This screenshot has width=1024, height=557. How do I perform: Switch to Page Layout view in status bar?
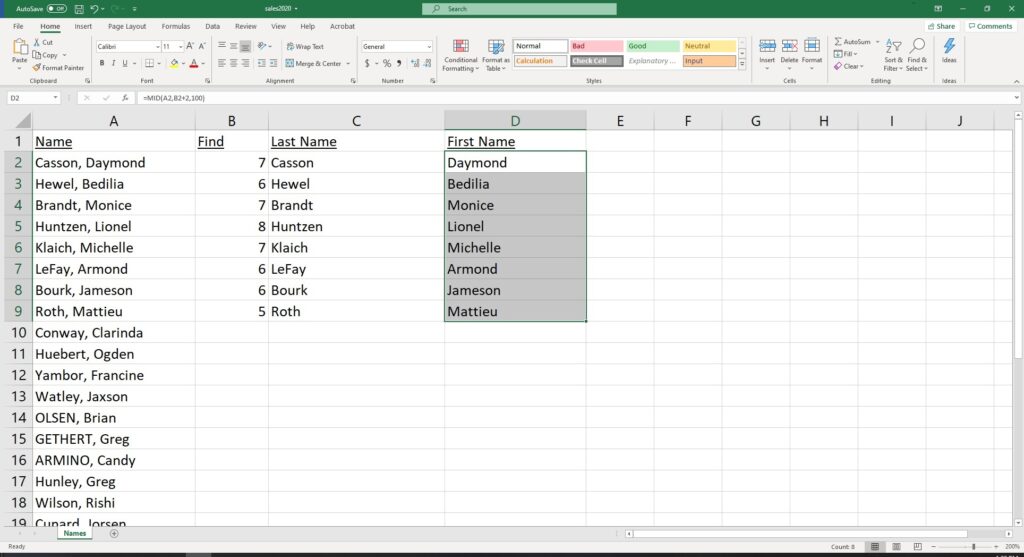pos(896,547)
